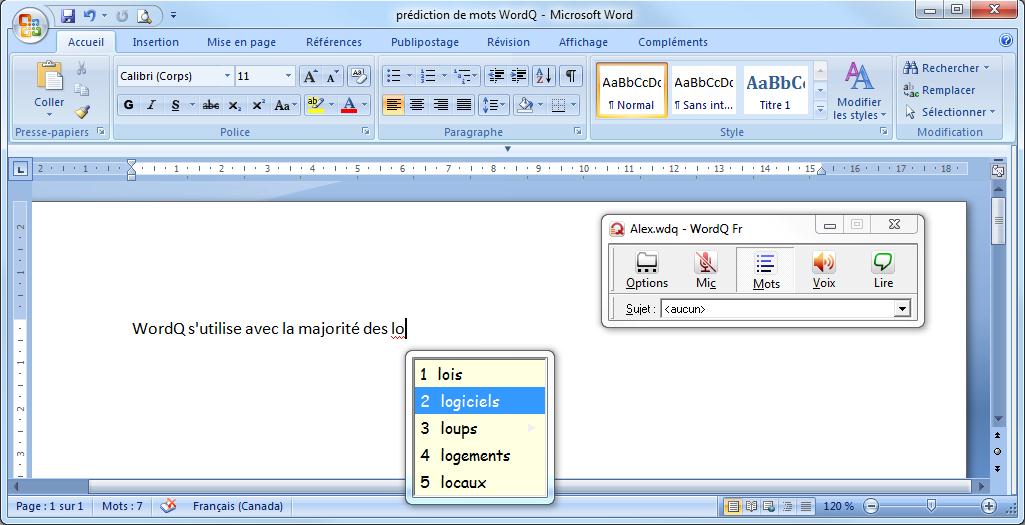Toggle bold (G) formatting
This screenshot has width=1025, height=525.
[128, 105]
